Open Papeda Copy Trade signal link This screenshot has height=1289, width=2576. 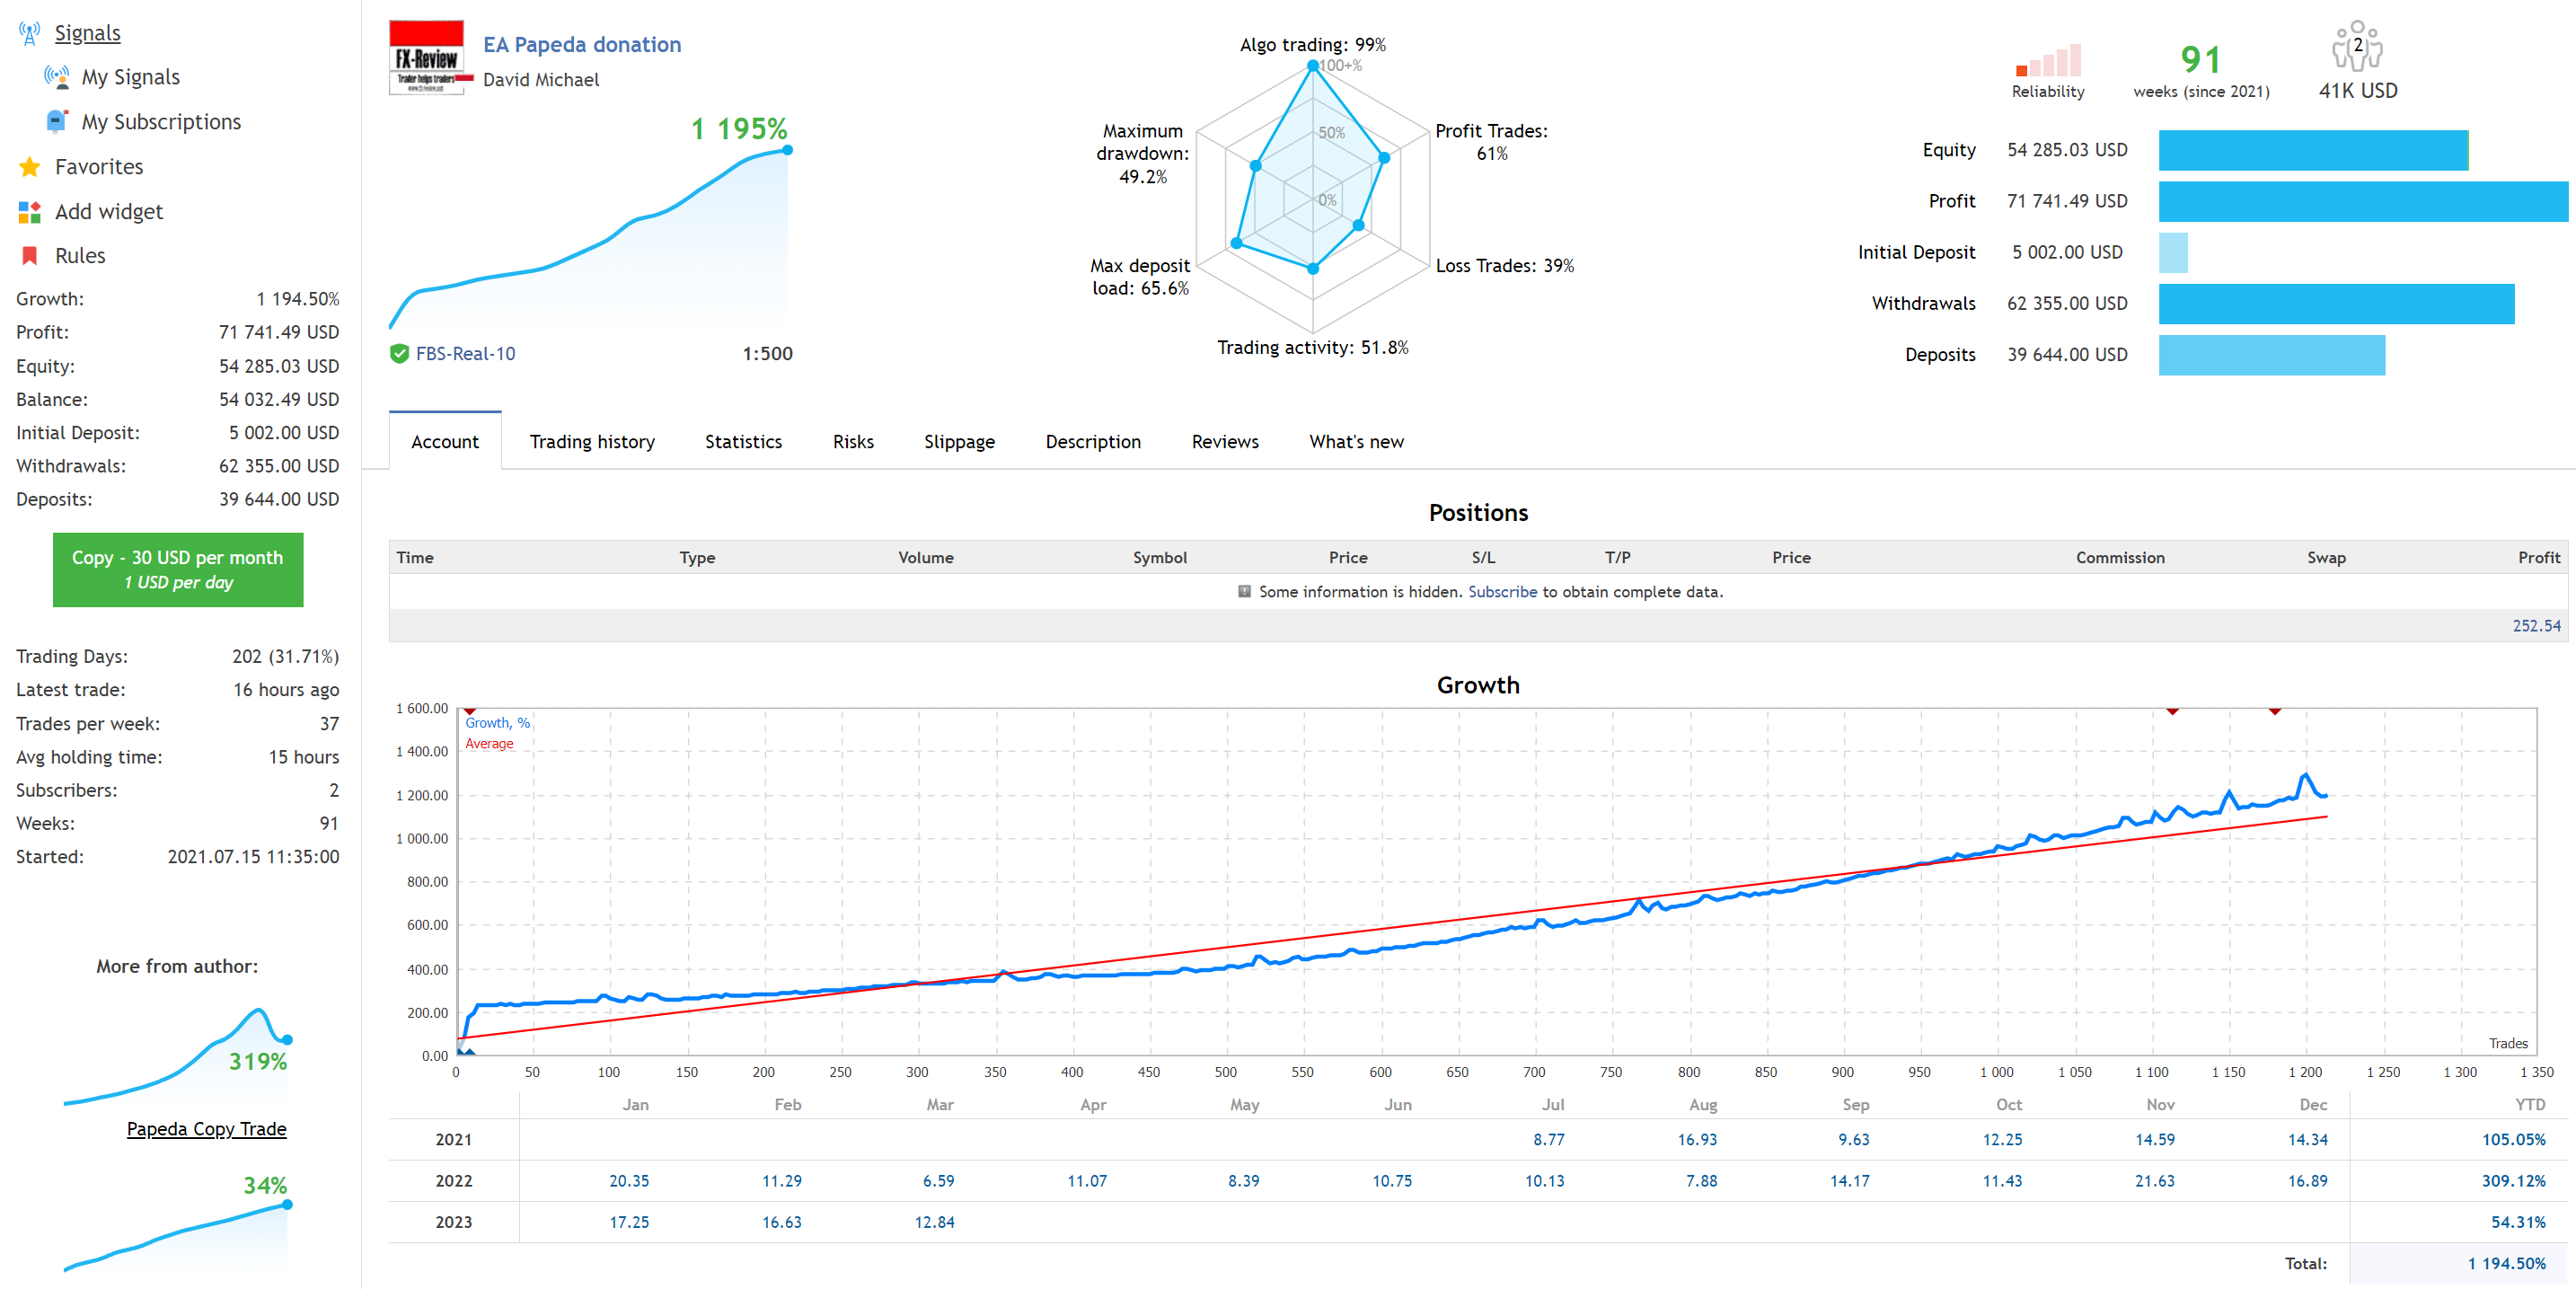tap(206, 1129)
